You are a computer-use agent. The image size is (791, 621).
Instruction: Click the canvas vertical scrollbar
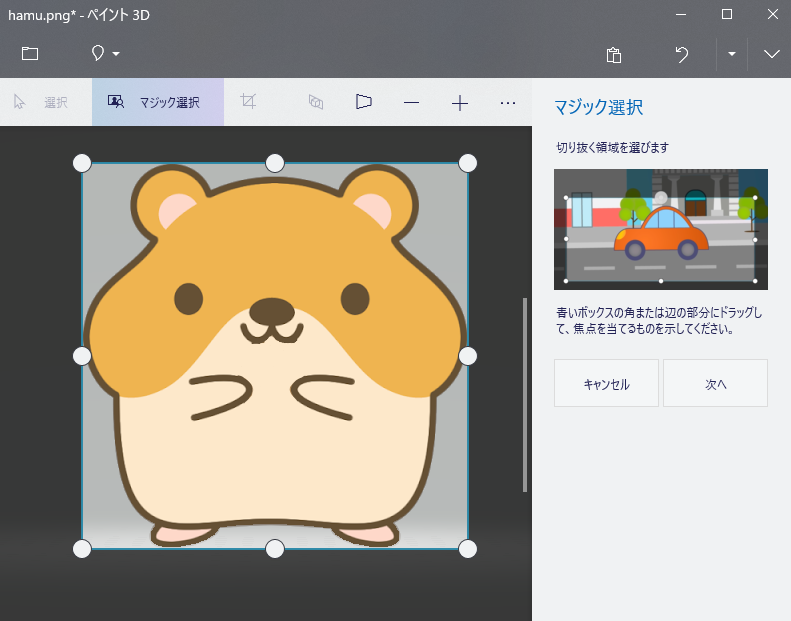525,394
